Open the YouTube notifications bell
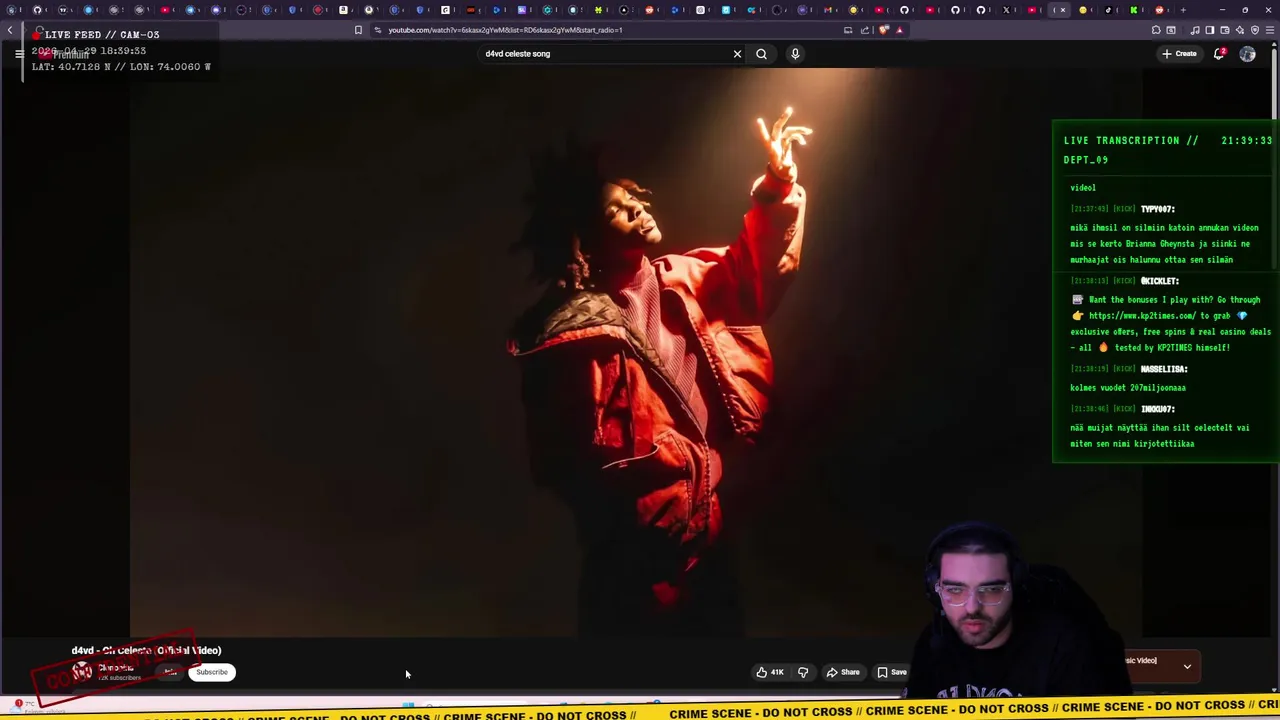This screenshot has width=1280, height=720. 1219,54
